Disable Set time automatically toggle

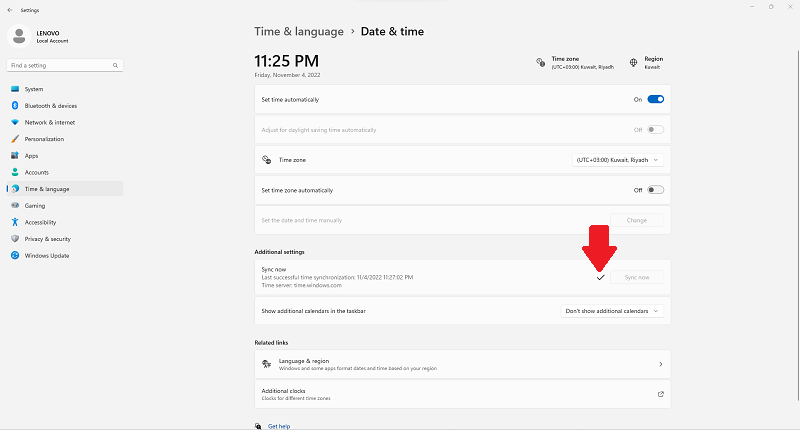[x=655, y=100]
